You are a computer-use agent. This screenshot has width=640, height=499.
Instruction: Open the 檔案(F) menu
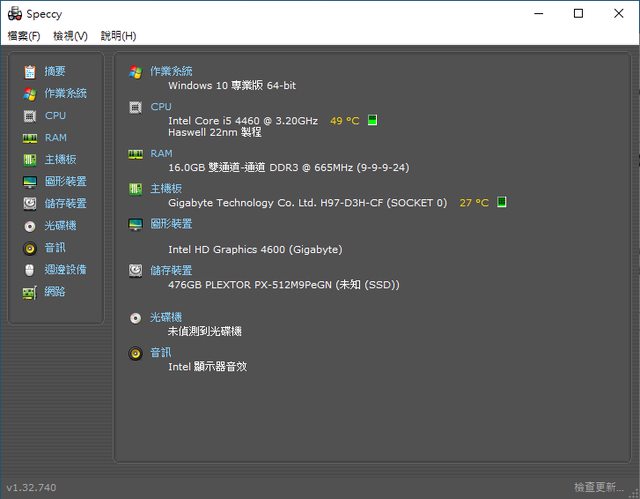24,36
